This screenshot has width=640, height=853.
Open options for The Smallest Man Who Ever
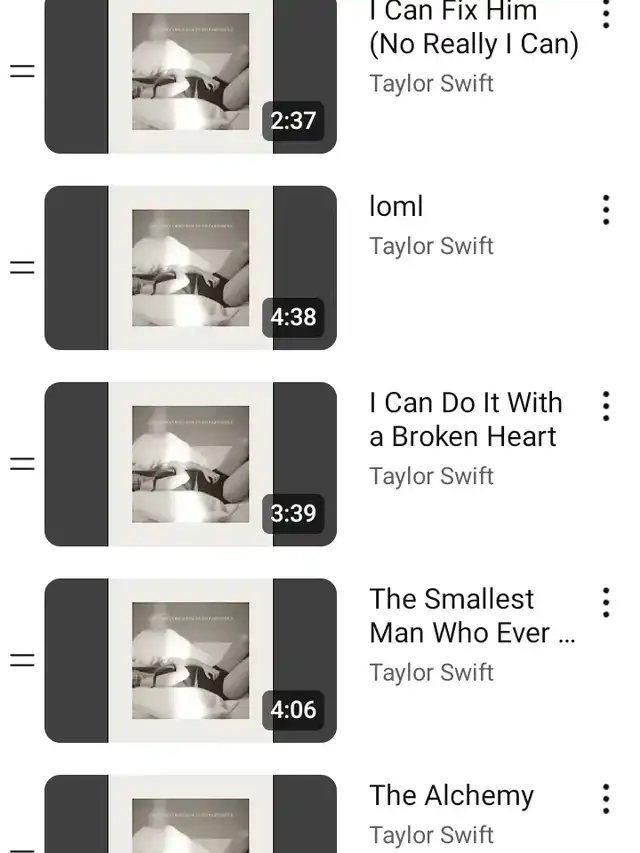click(606, 603)
